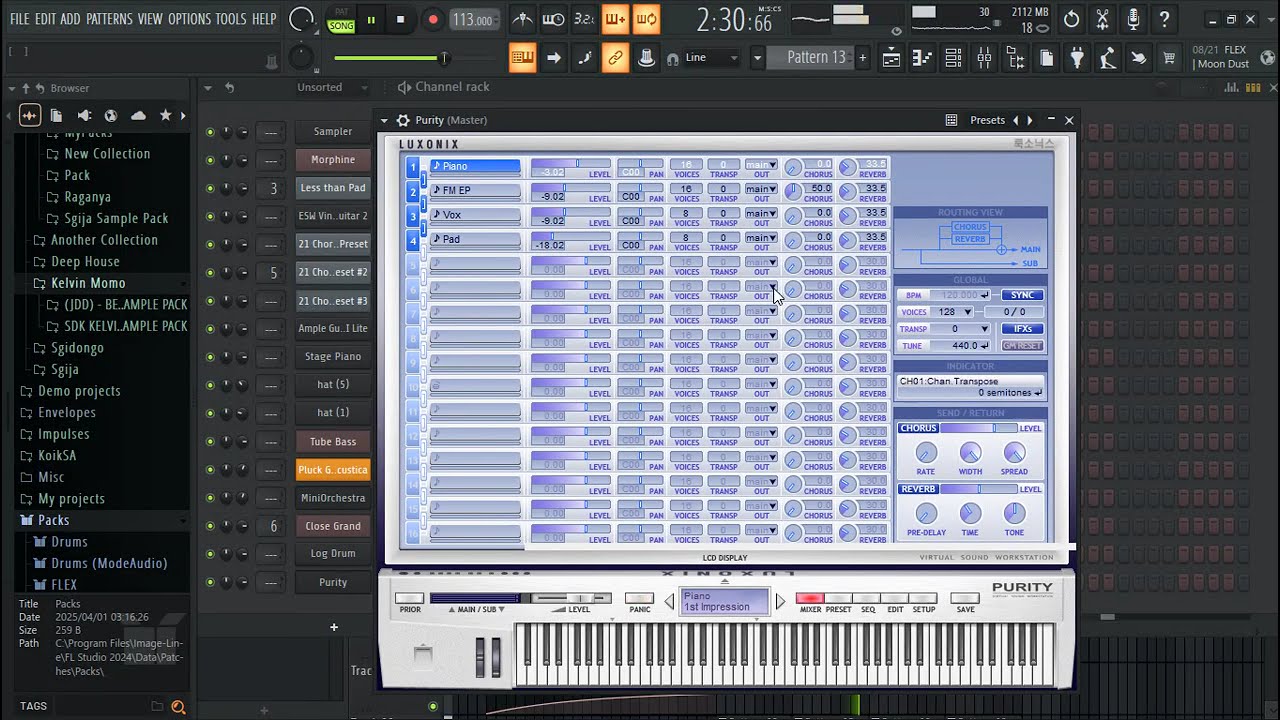Viewport: 1280px width, 720px height.
Task: Click the browser speaker sounds icon
Action: pyautogui.click(x=84, y=116)
